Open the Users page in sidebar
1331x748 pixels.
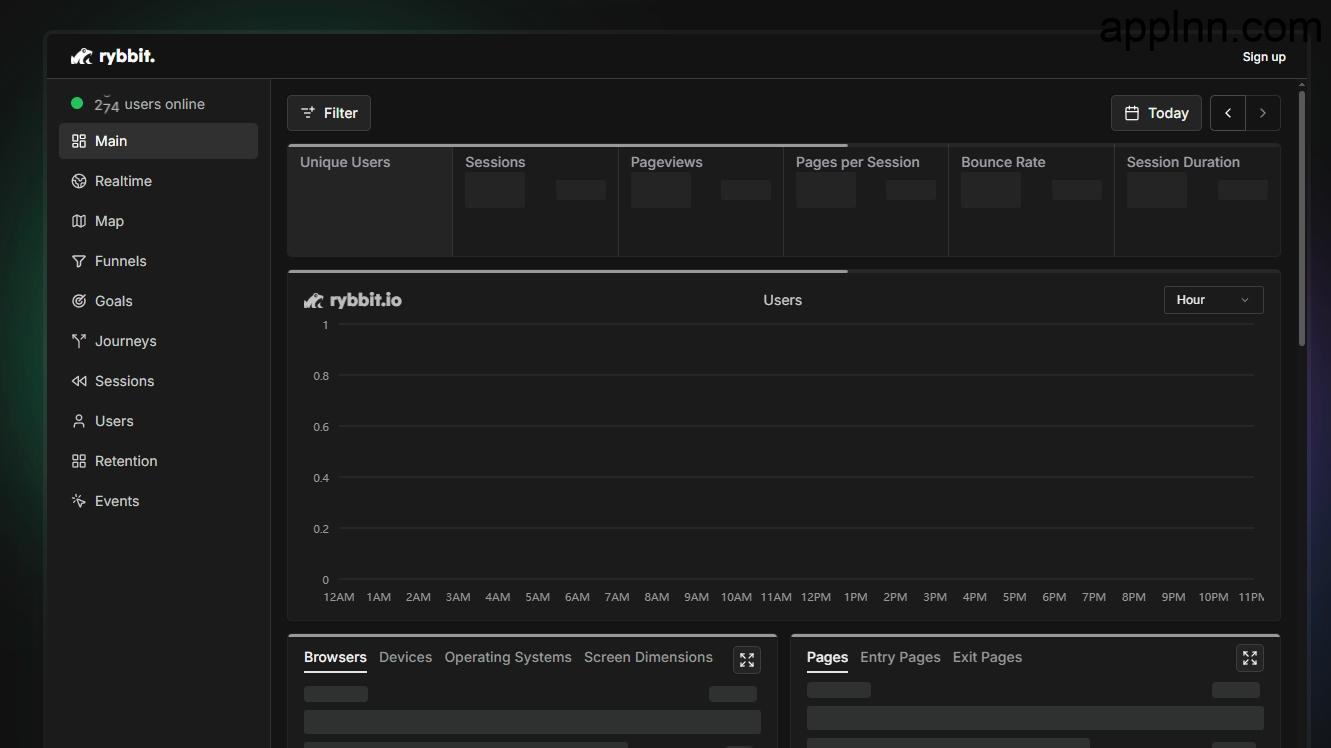158,421
